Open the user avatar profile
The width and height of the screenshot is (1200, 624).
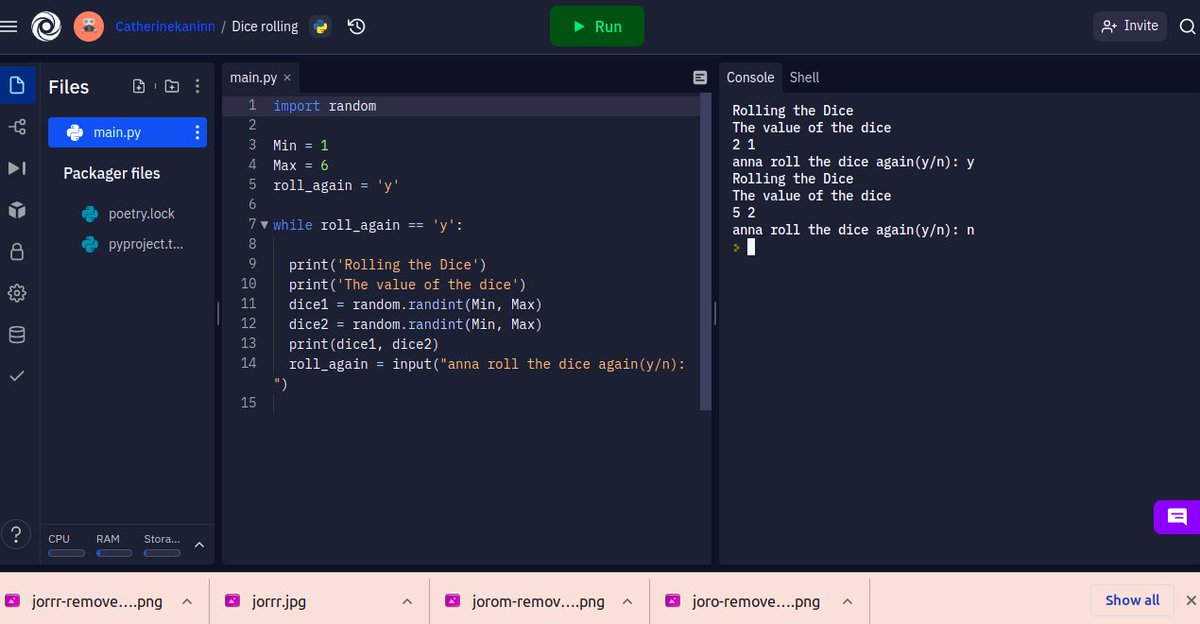coord(89,26)
